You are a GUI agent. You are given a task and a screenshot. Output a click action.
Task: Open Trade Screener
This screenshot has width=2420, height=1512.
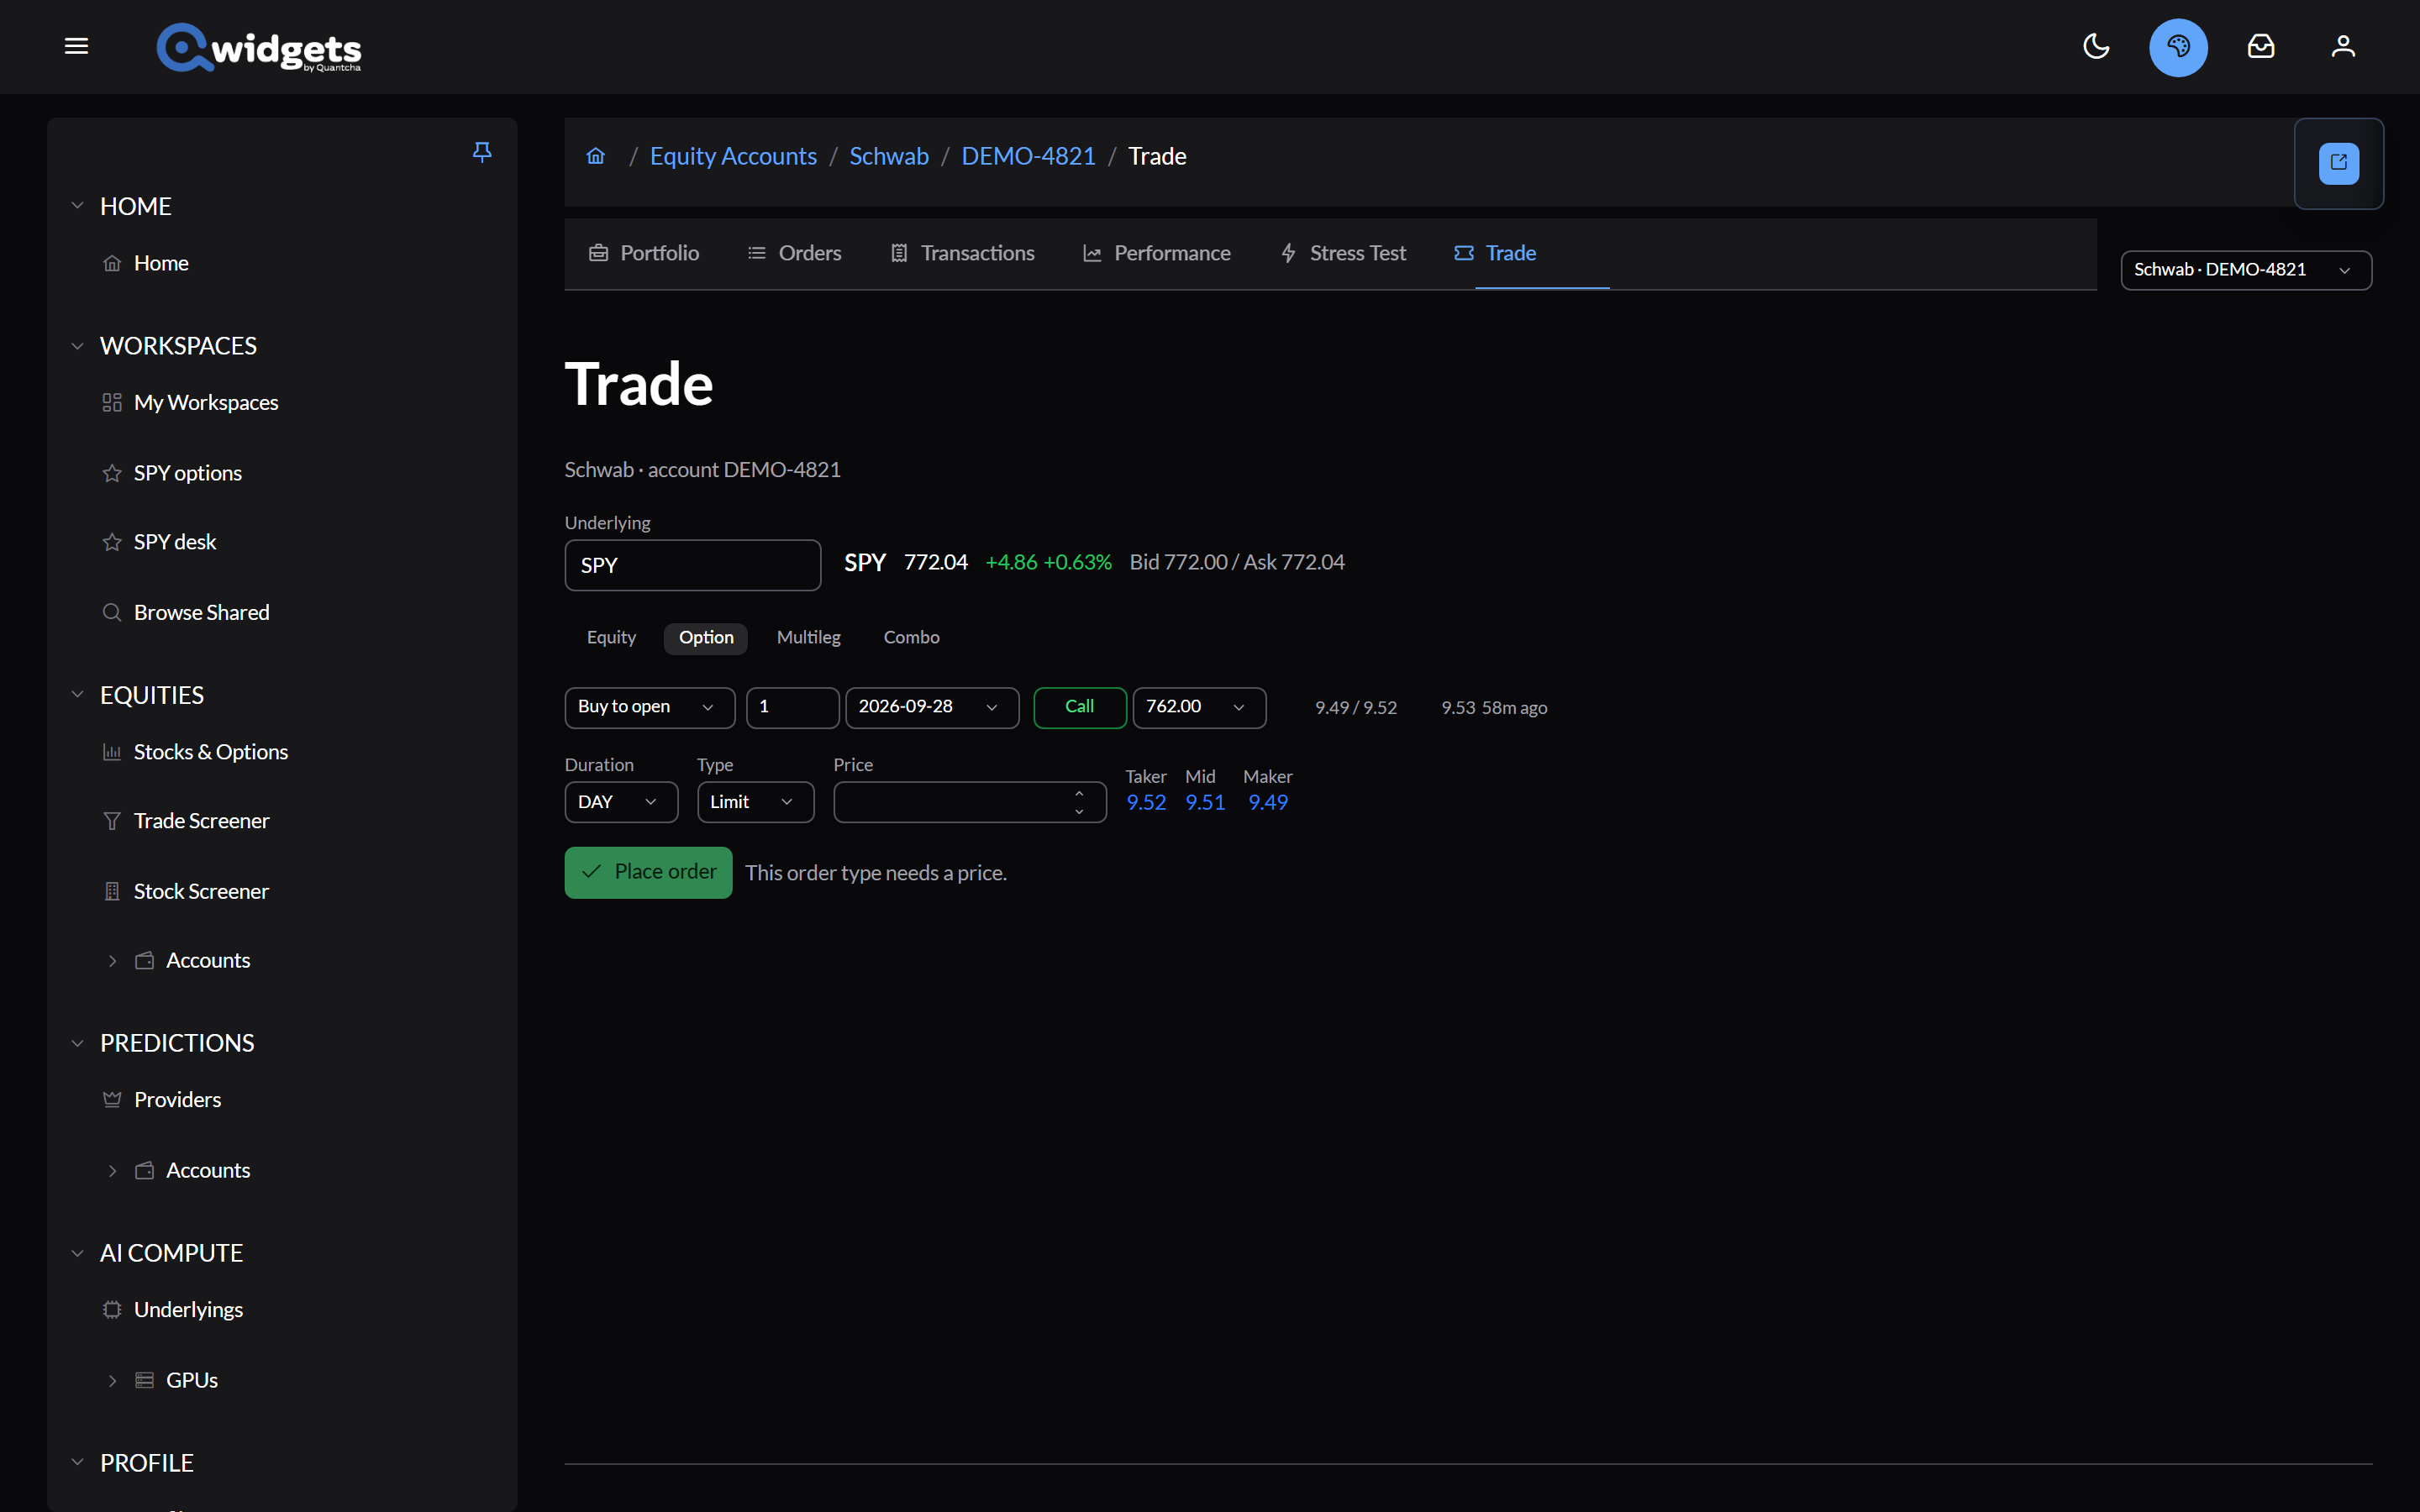point(201,821)
